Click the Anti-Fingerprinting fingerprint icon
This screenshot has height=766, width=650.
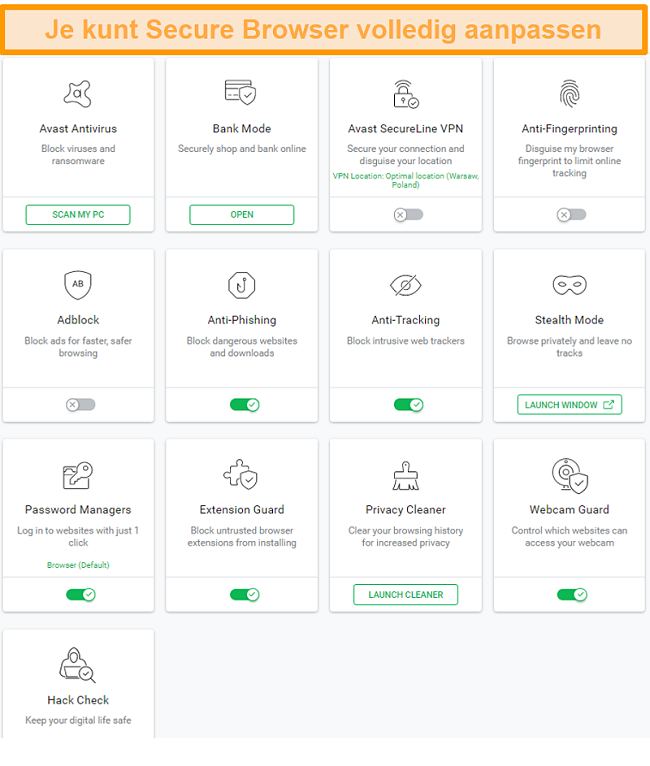(569, 93)
